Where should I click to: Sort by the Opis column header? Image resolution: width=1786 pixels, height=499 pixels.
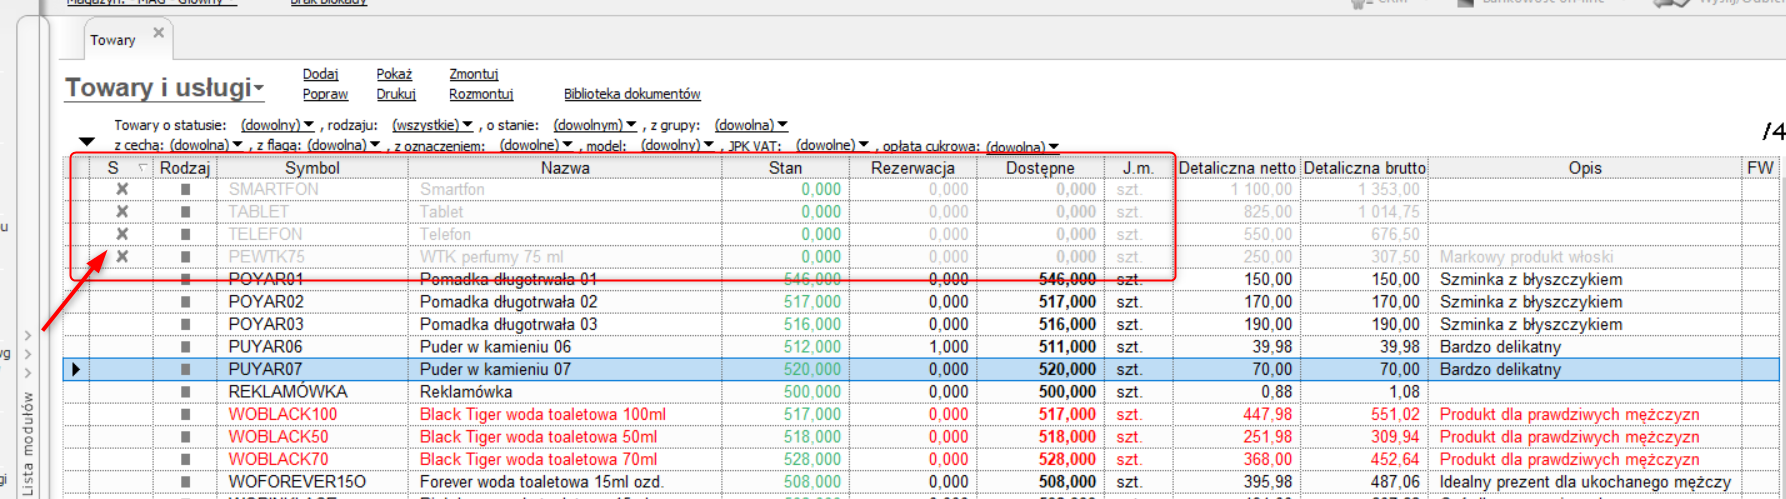pos(1585,168)
